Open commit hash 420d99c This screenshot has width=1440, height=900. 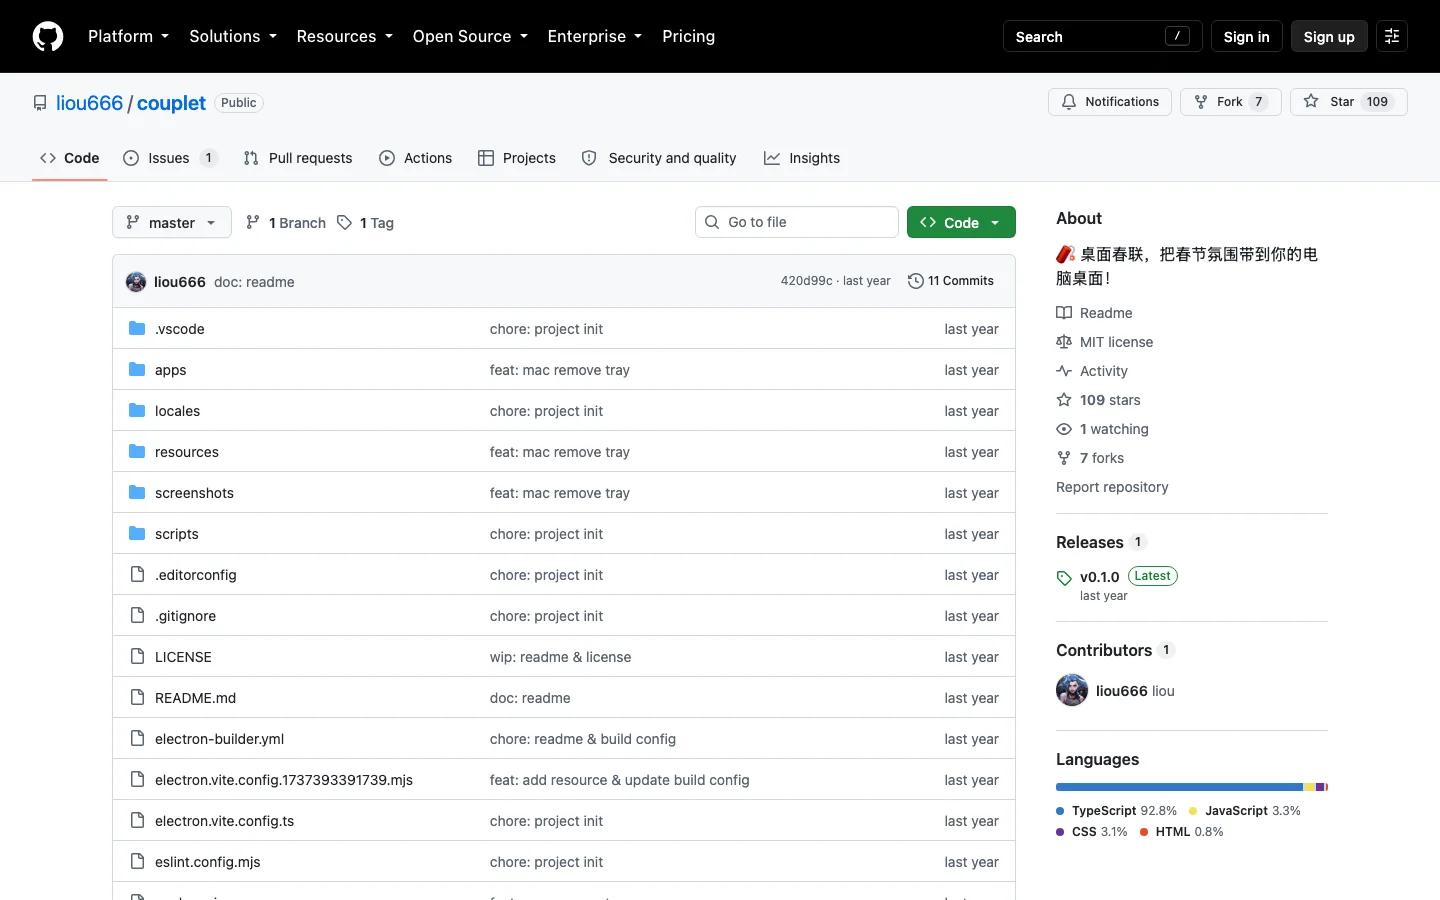coord(807,281)
